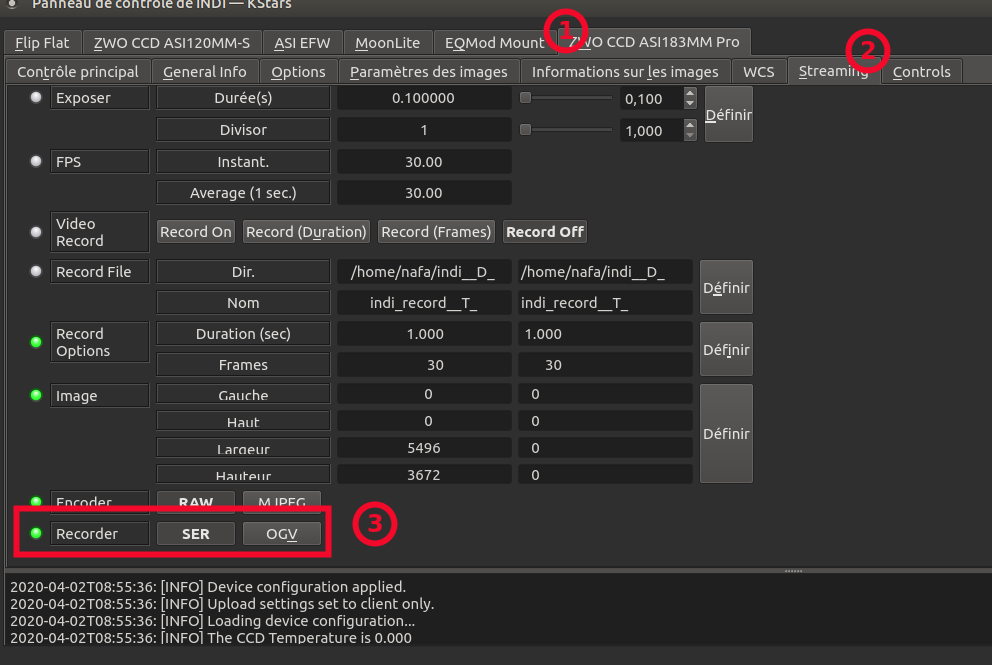The width and height of the screenshot is (992, 665).
Task: Click the splitter handle above the log
Action: tap(793, 570)
